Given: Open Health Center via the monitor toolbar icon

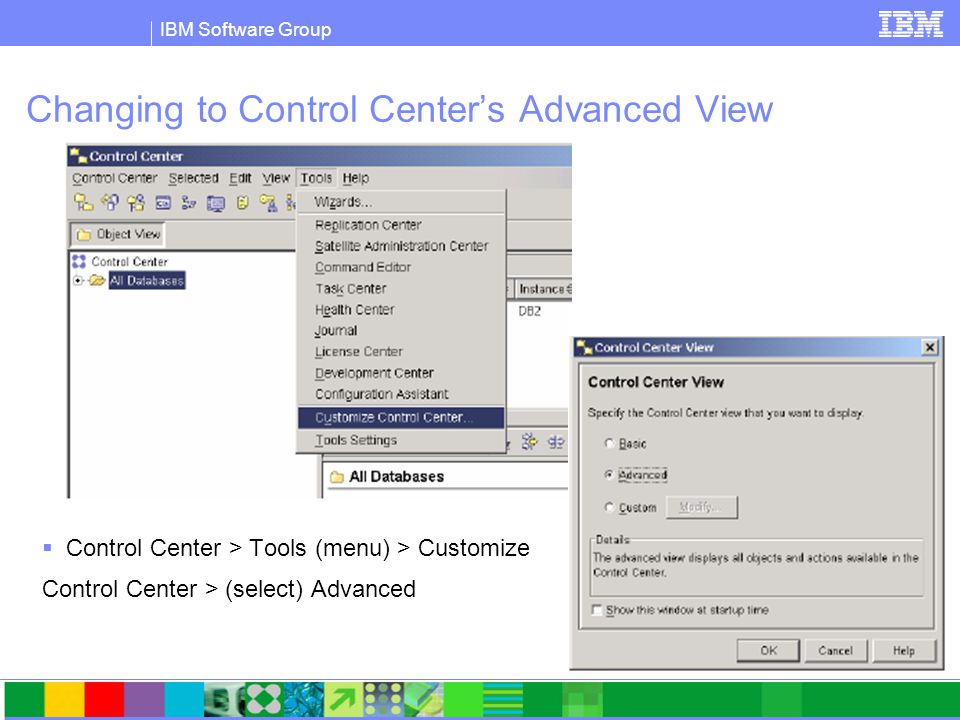Looking at the screenshot, I should tap(216, 203).
